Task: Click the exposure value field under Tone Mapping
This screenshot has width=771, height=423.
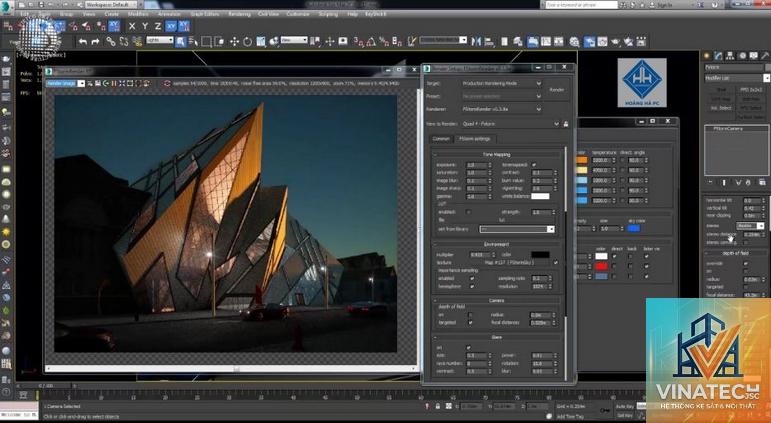Action: 476,165
